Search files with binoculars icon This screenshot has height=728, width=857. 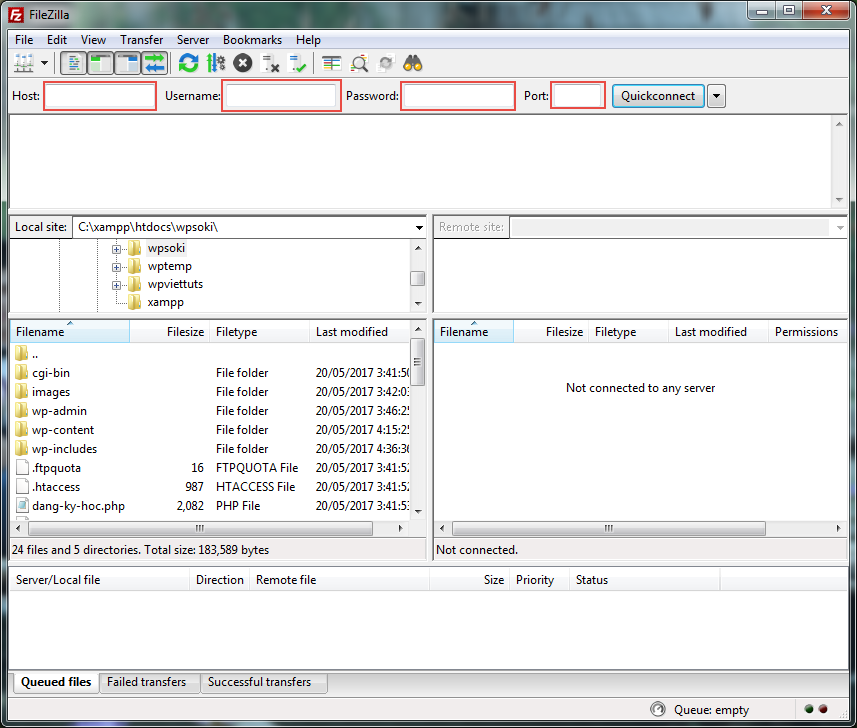coord(413,63)
